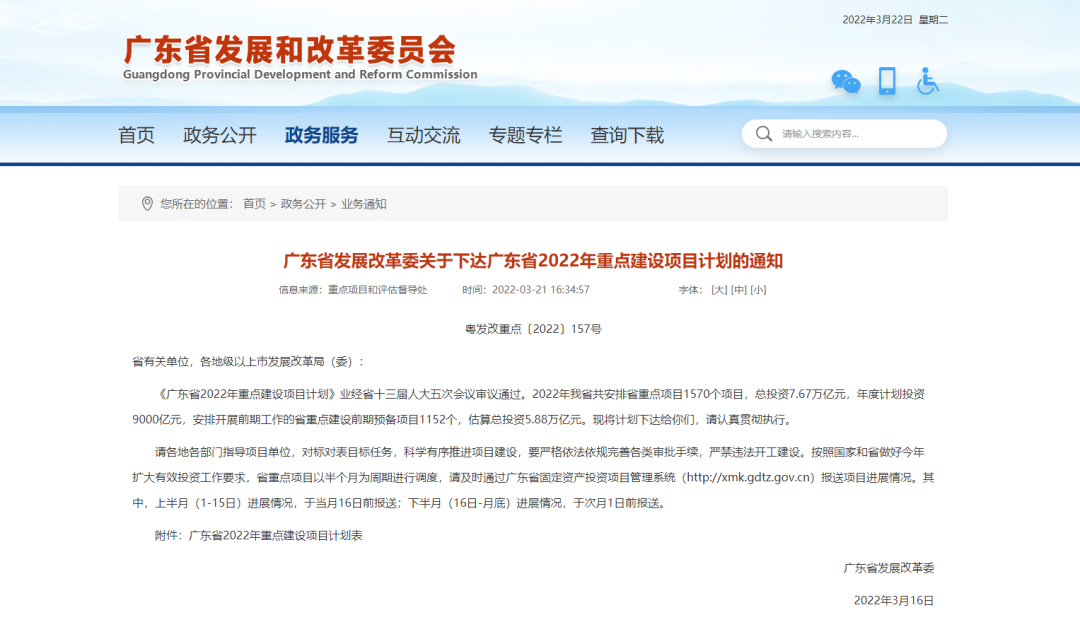1080x634 pixels.
Task: Open the 专题专栏 navigation item
Action: tap(526, 135)
